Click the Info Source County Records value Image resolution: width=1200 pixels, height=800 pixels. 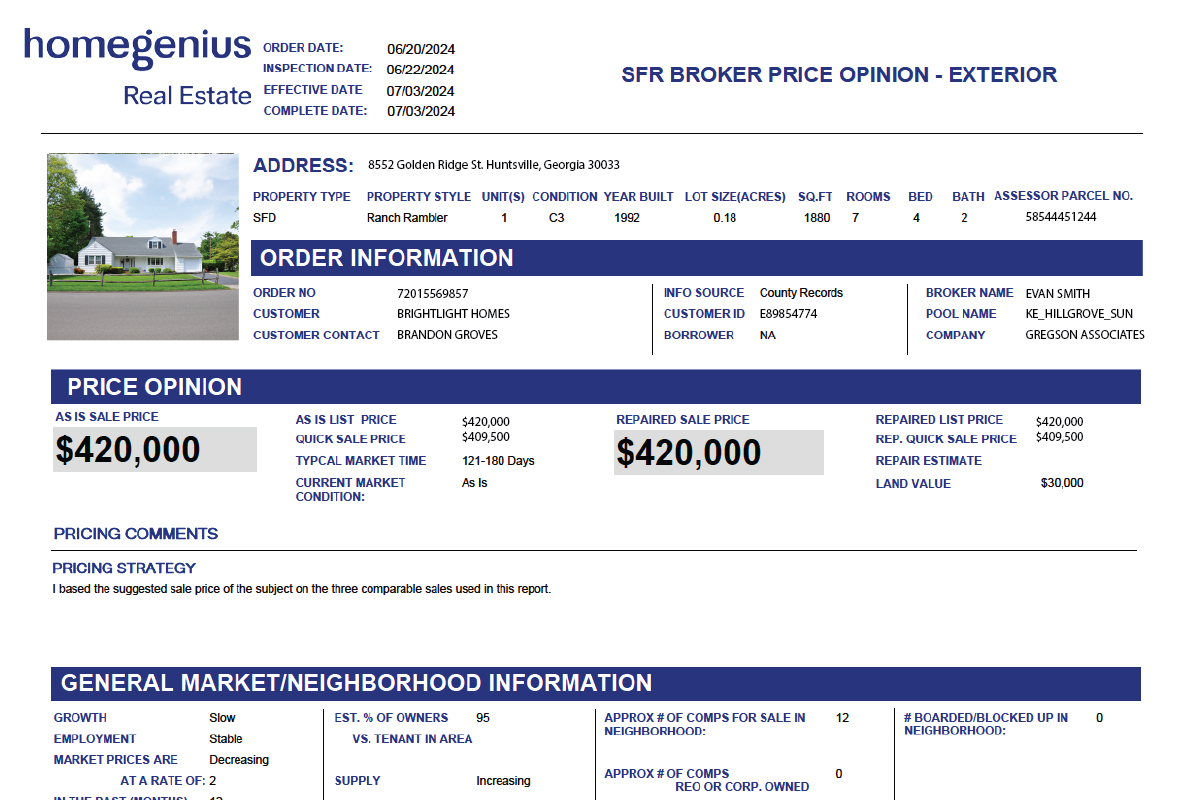(801, 293)
